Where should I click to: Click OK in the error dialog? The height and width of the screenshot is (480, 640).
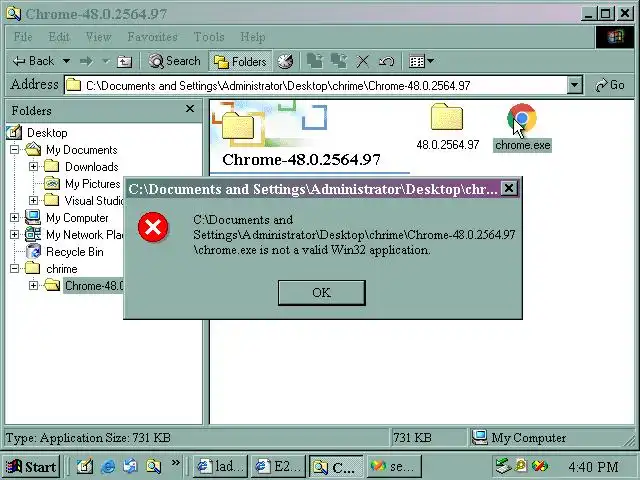322,293
